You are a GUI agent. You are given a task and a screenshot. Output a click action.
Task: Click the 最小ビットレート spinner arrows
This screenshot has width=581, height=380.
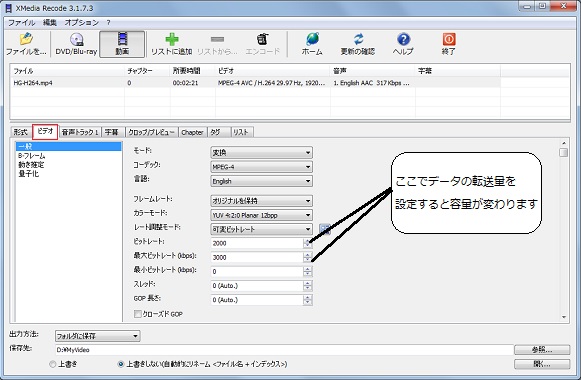(307, 271)
